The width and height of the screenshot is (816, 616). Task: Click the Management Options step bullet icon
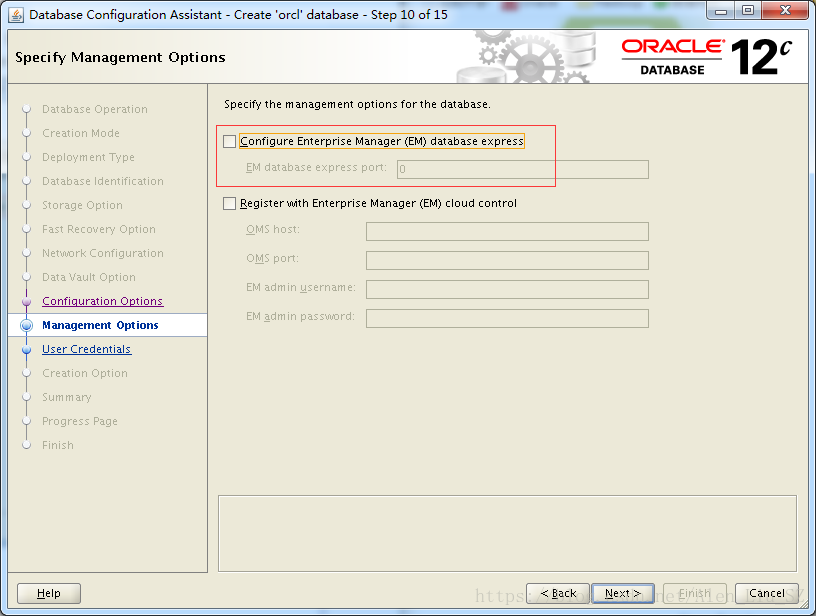pyautogui.click(x=27, y=325)
